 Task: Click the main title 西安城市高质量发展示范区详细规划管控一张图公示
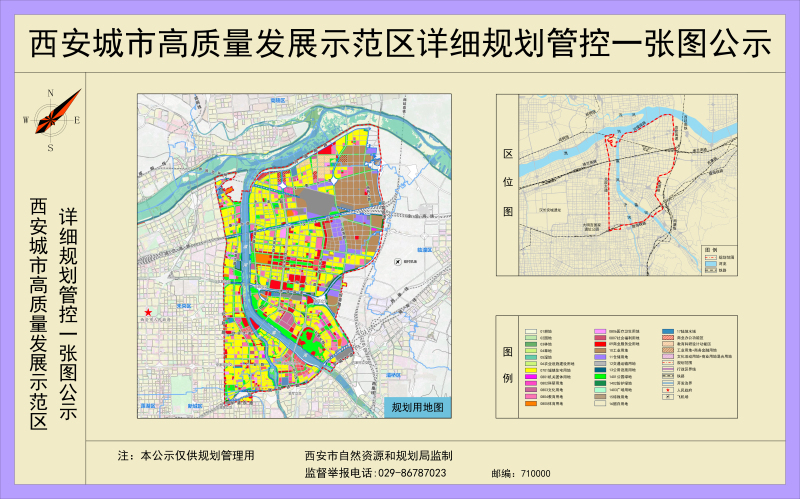tap(400, 43)
